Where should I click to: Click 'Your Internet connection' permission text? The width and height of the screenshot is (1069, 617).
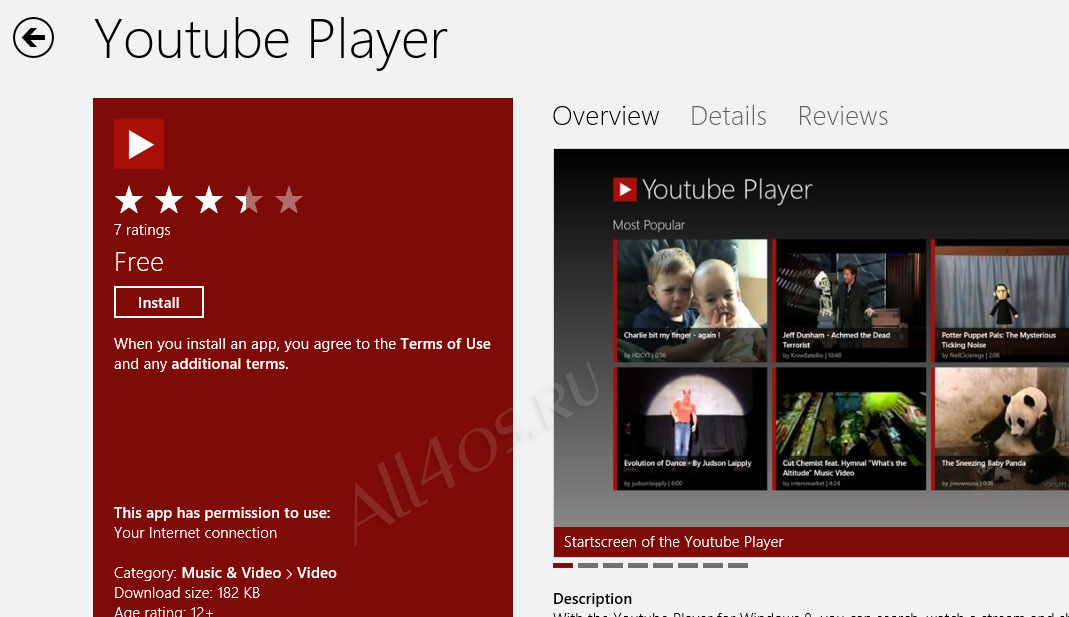coord(195,533)
